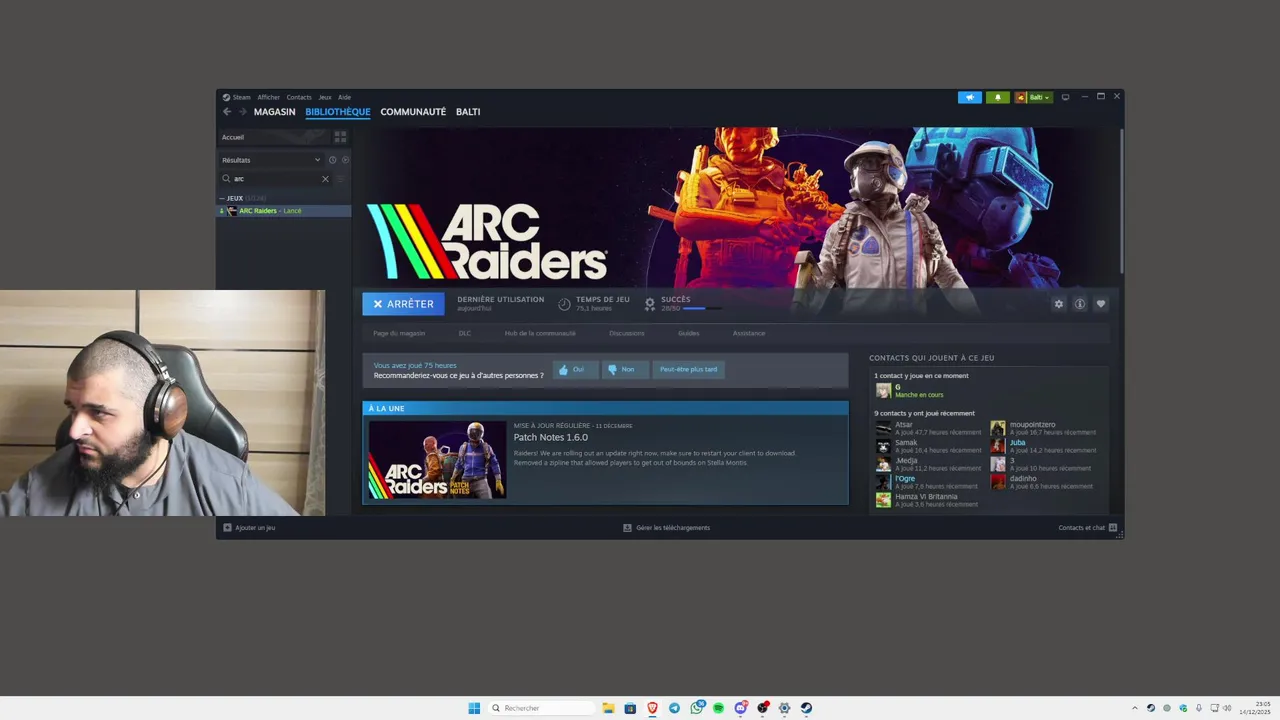Open Brave browser from the taskbar
The image size is (1280, 720).
[x=652, y=708]
